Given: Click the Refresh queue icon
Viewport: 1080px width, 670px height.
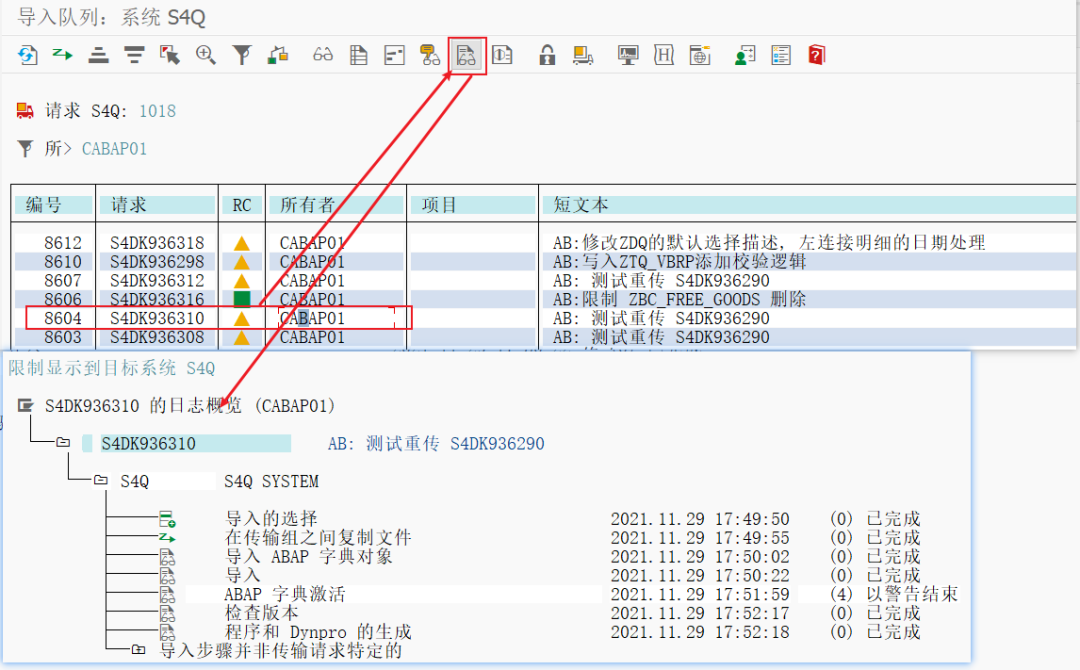Looking at the screenshot, I should point(28,55).
